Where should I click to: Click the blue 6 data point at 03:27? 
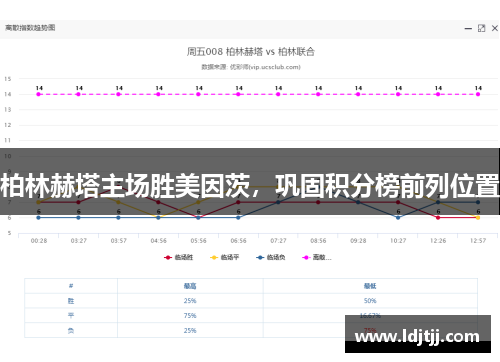click(x=78, y=218)
